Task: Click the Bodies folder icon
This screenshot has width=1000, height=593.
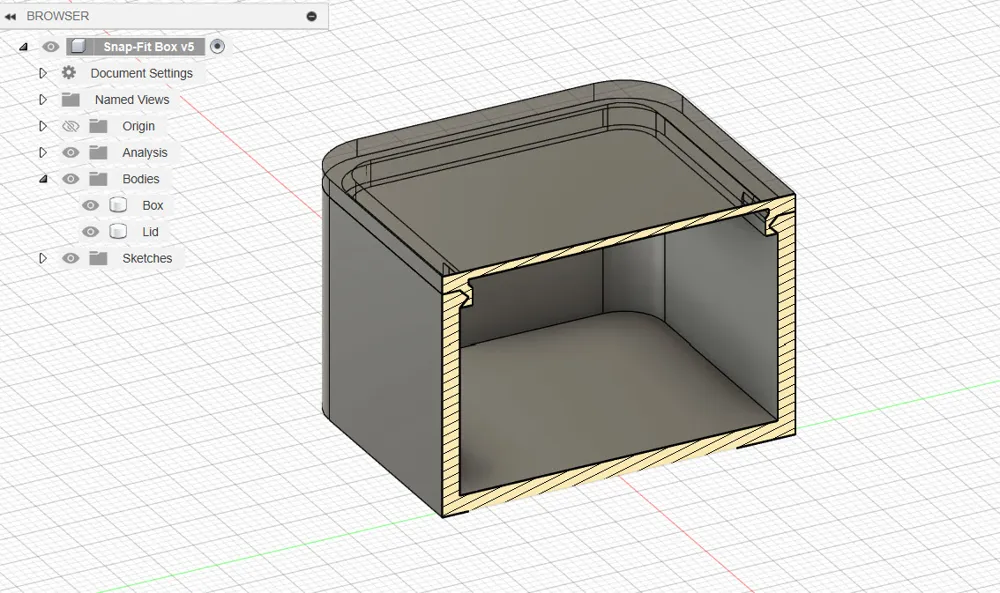Action: [98, 178]
